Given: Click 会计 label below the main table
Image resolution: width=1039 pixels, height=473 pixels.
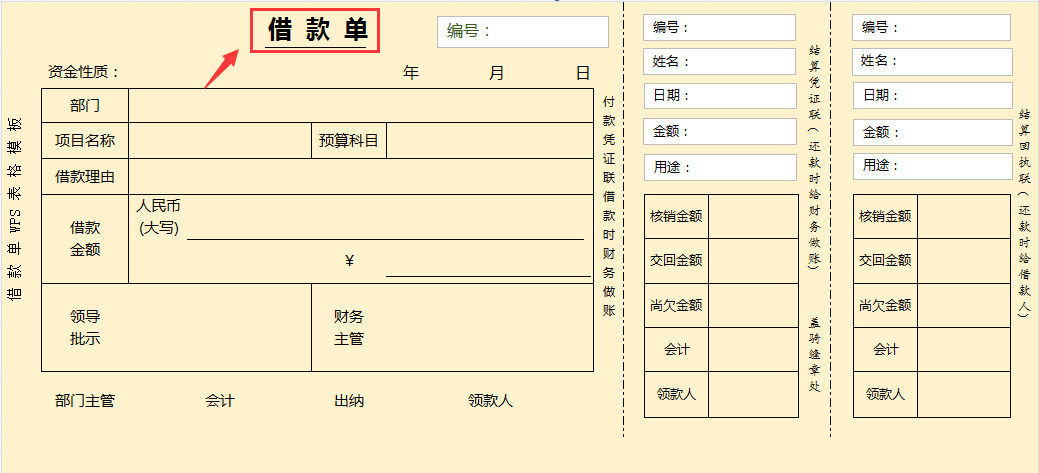Looking at the screenshot, I should (x=220, y=401).
